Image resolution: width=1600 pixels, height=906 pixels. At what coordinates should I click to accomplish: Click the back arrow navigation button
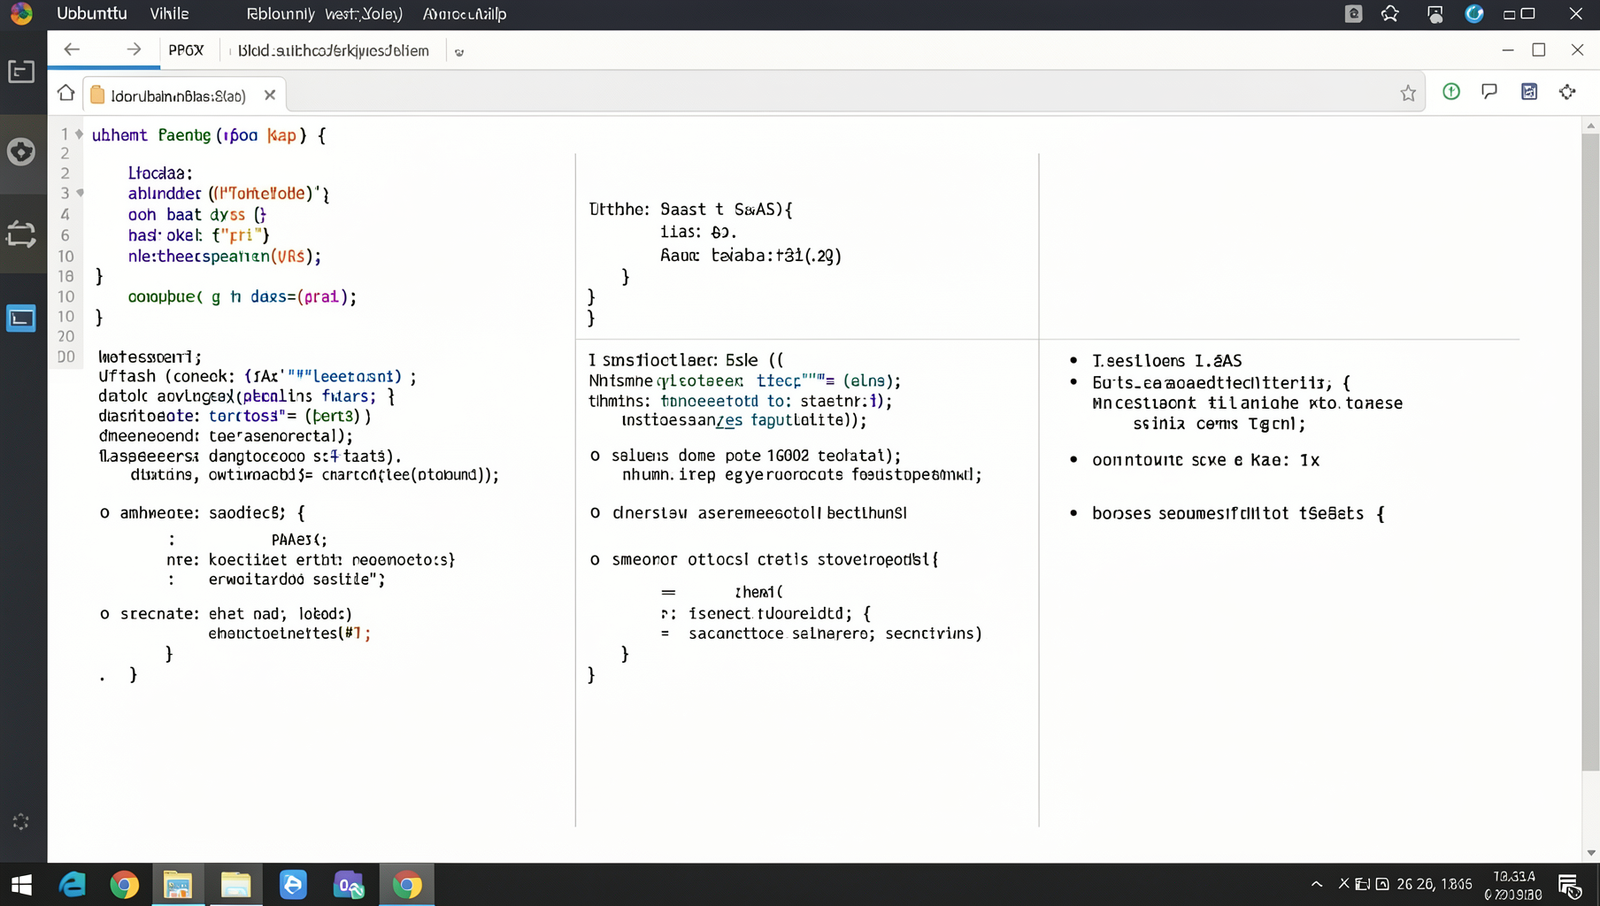point(71,49)
